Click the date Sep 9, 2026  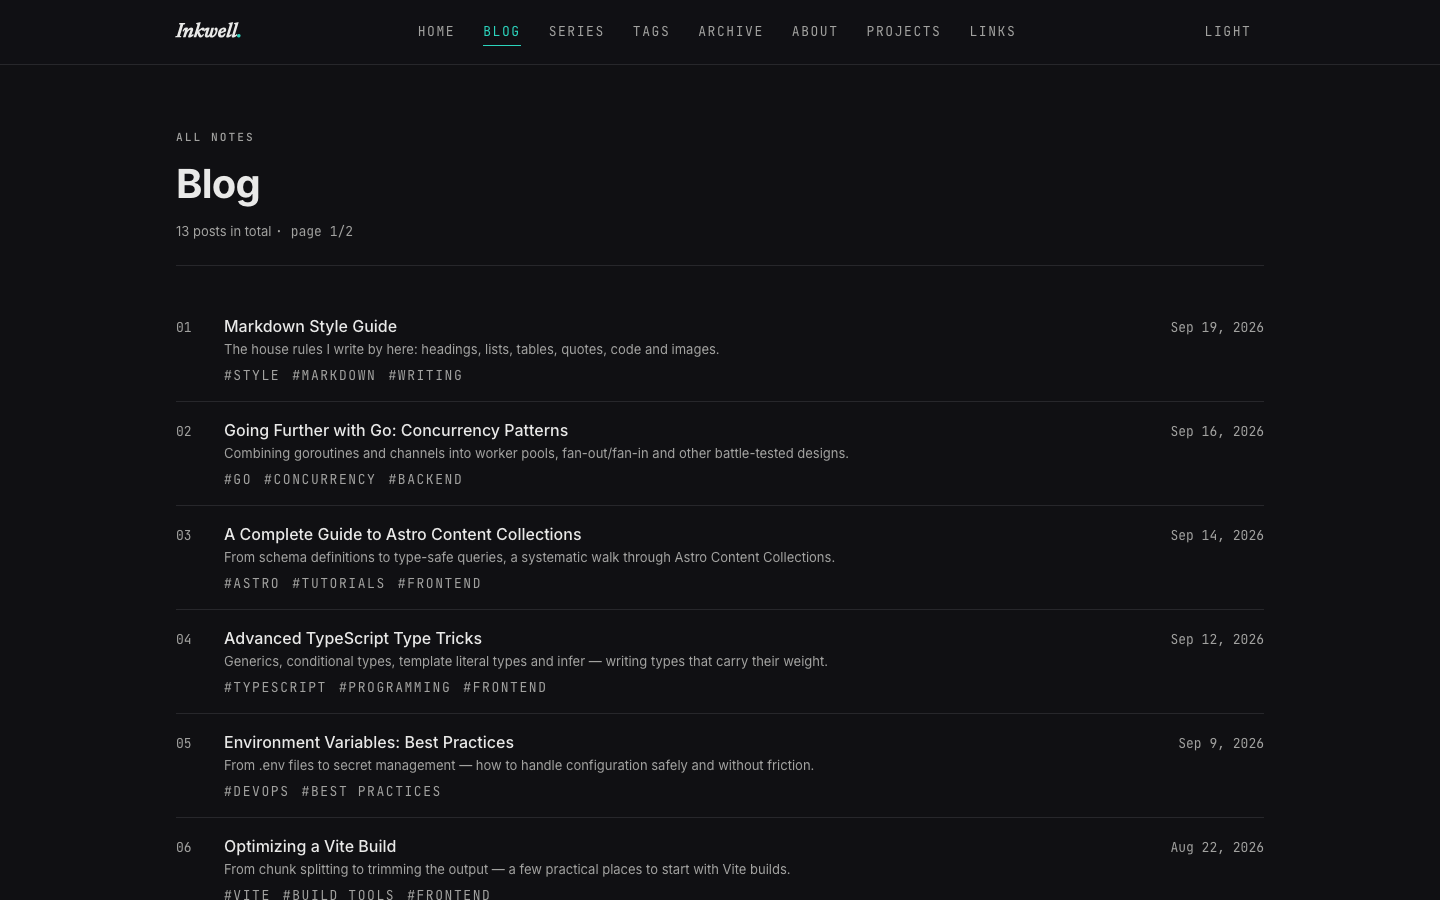(x=1221, y=744)
